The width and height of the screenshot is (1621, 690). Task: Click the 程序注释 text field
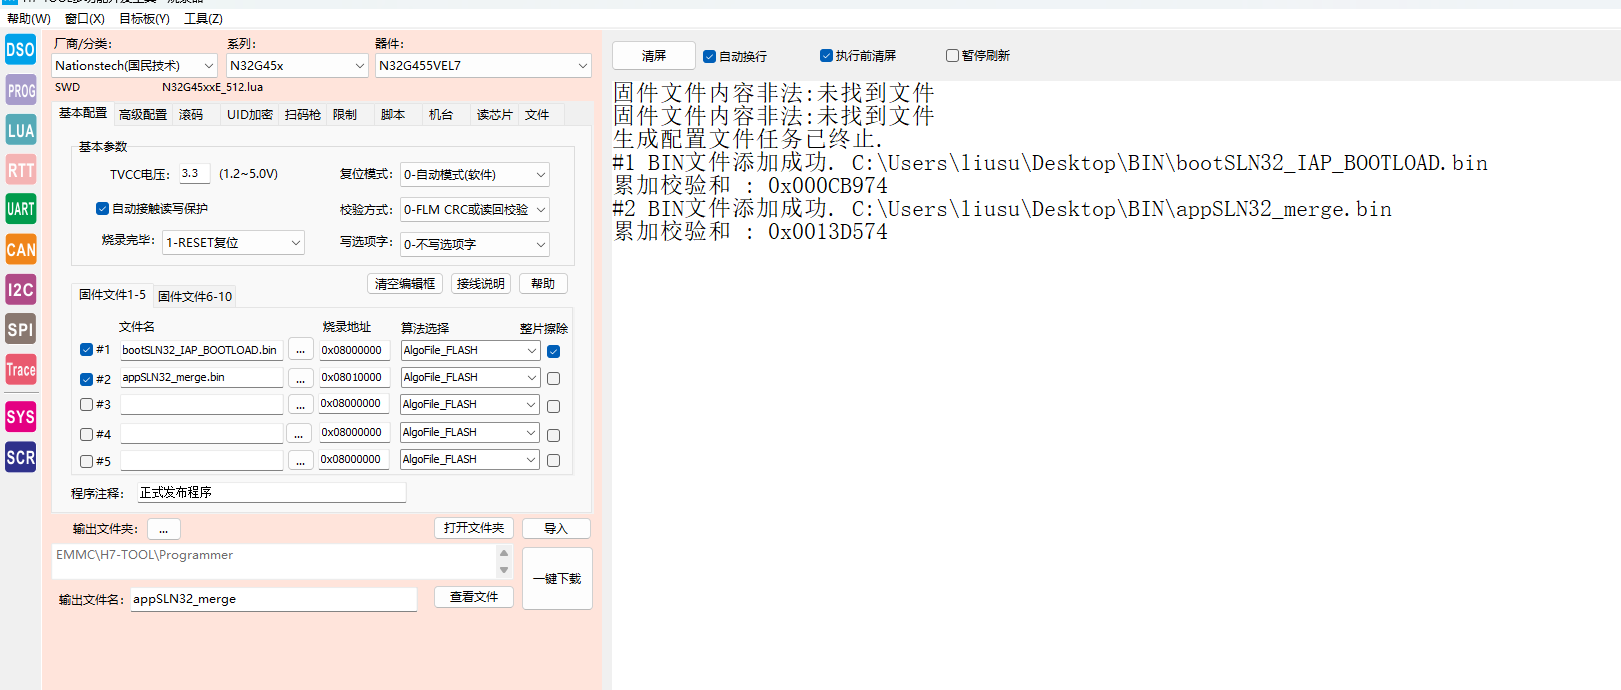click(271, 493)
